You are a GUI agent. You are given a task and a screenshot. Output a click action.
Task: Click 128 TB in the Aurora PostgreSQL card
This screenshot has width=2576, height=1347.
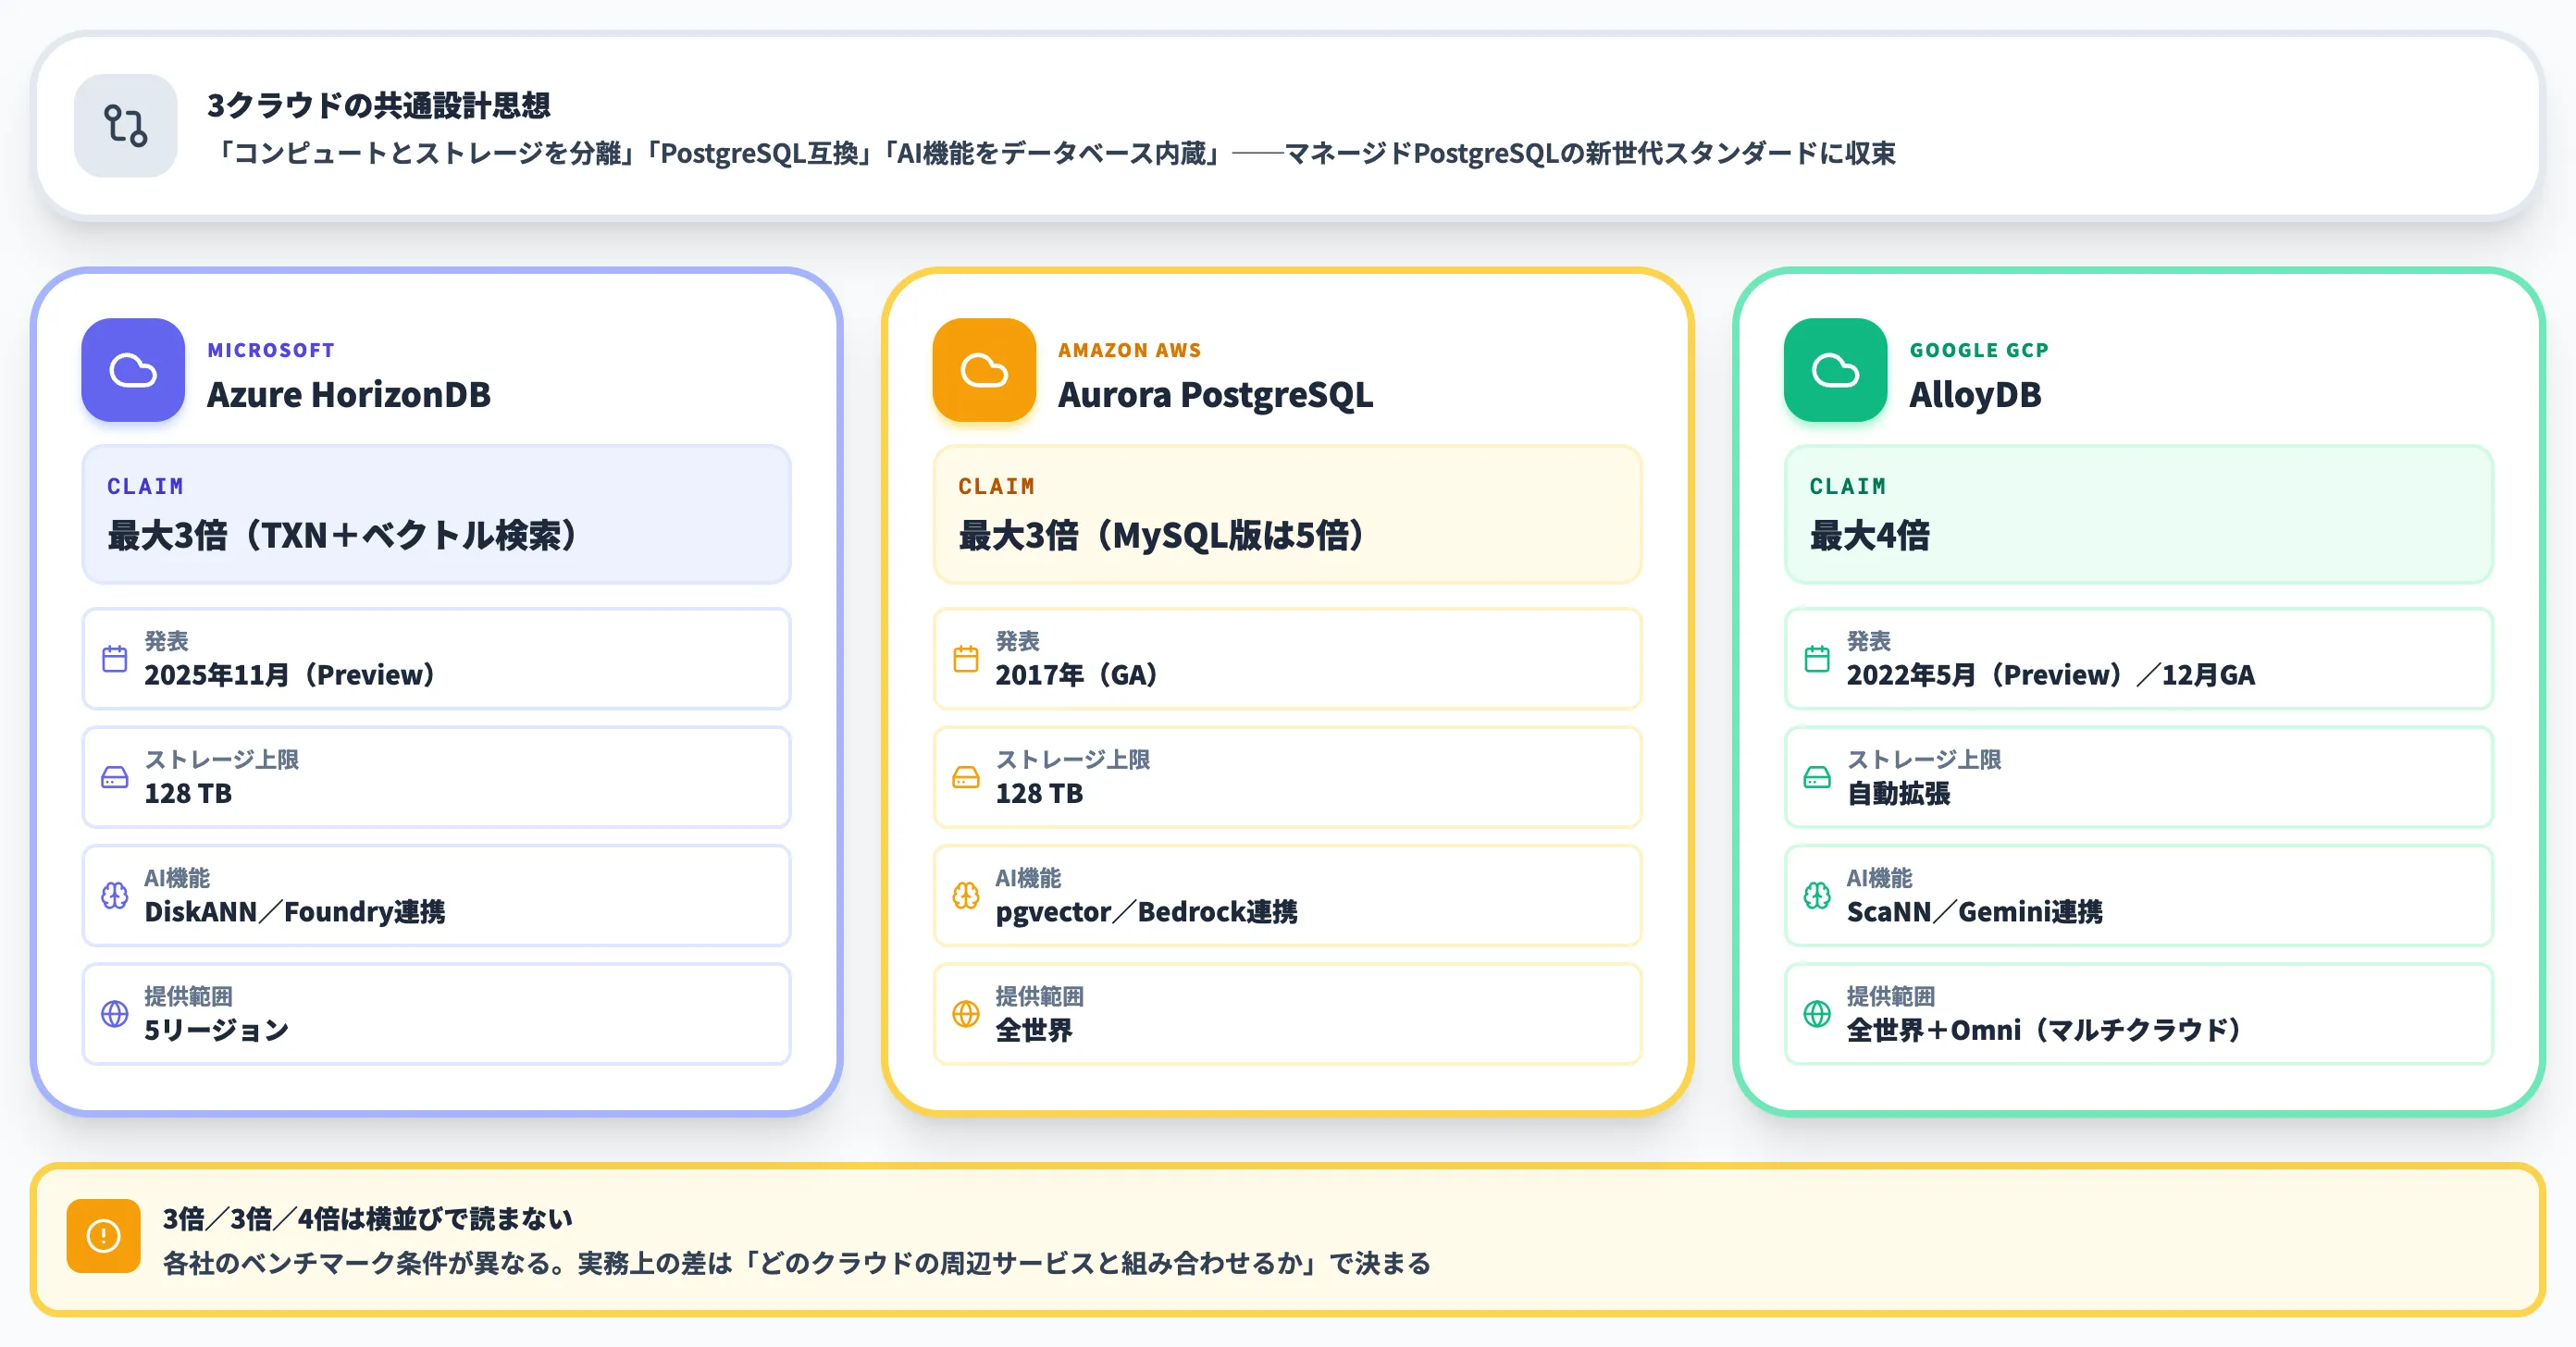coord(1039,793)
